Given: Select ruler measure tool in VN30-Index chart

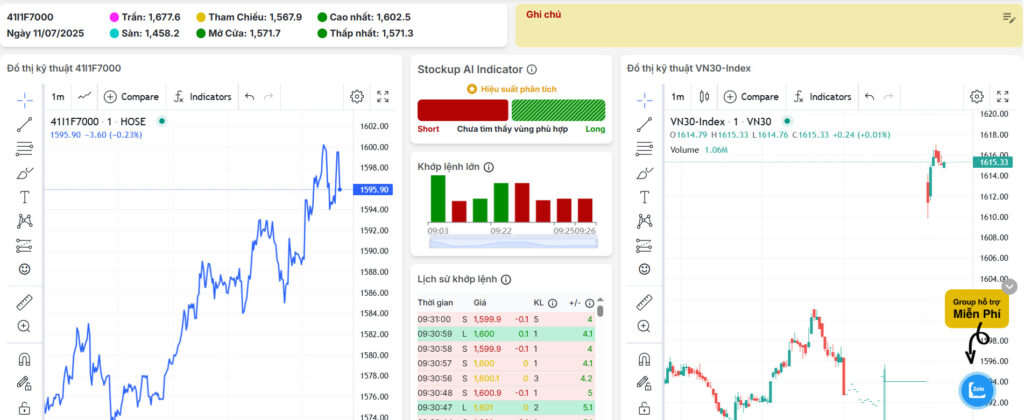Looking at the screenshot, I should 645,302.
